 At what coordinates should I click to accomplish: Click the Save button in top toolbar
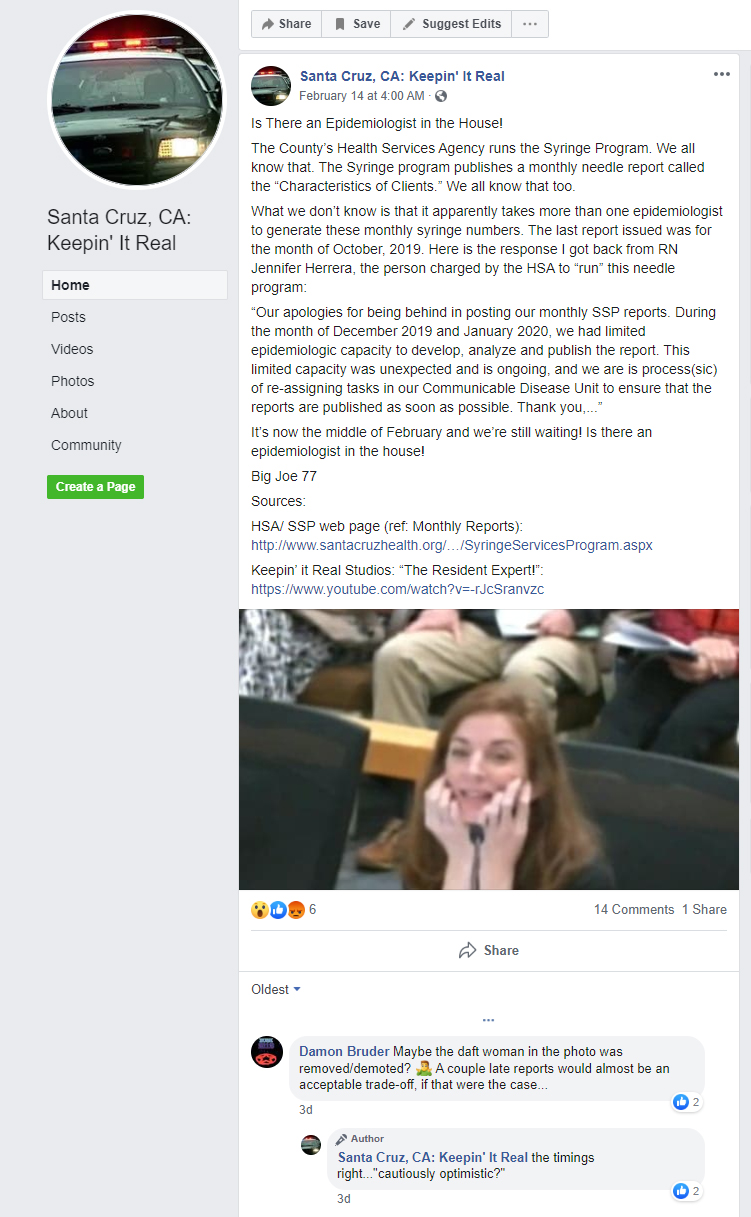tap(356, 24)
